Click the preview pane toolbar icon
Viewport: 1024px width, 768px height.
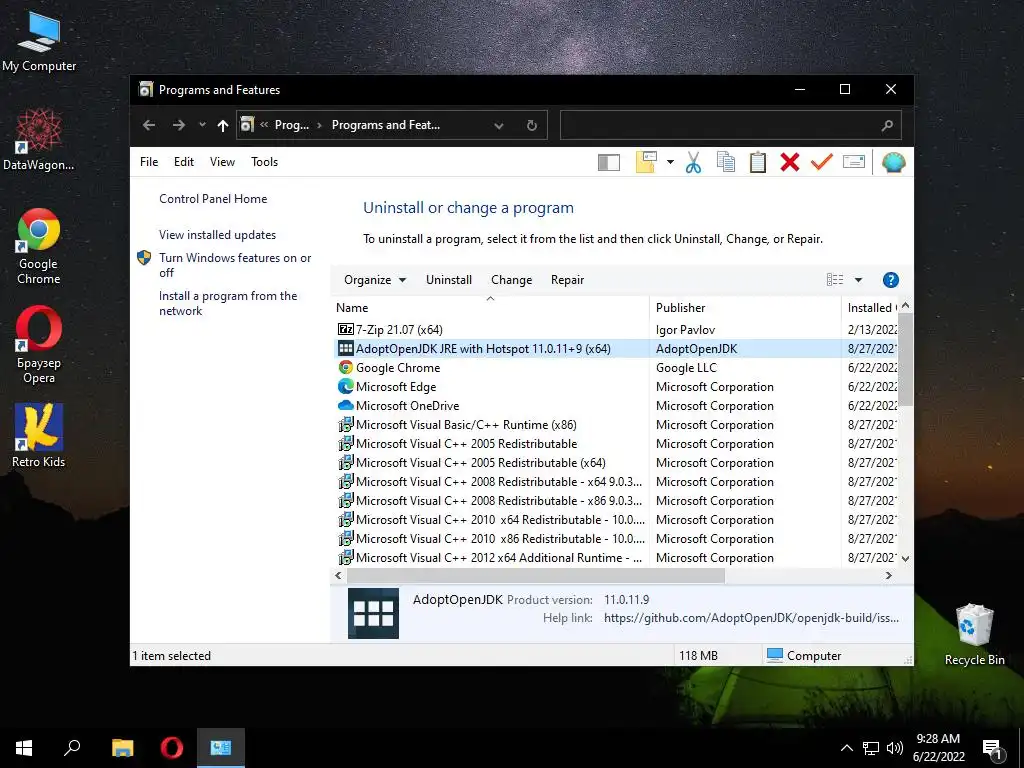[608, 162]
